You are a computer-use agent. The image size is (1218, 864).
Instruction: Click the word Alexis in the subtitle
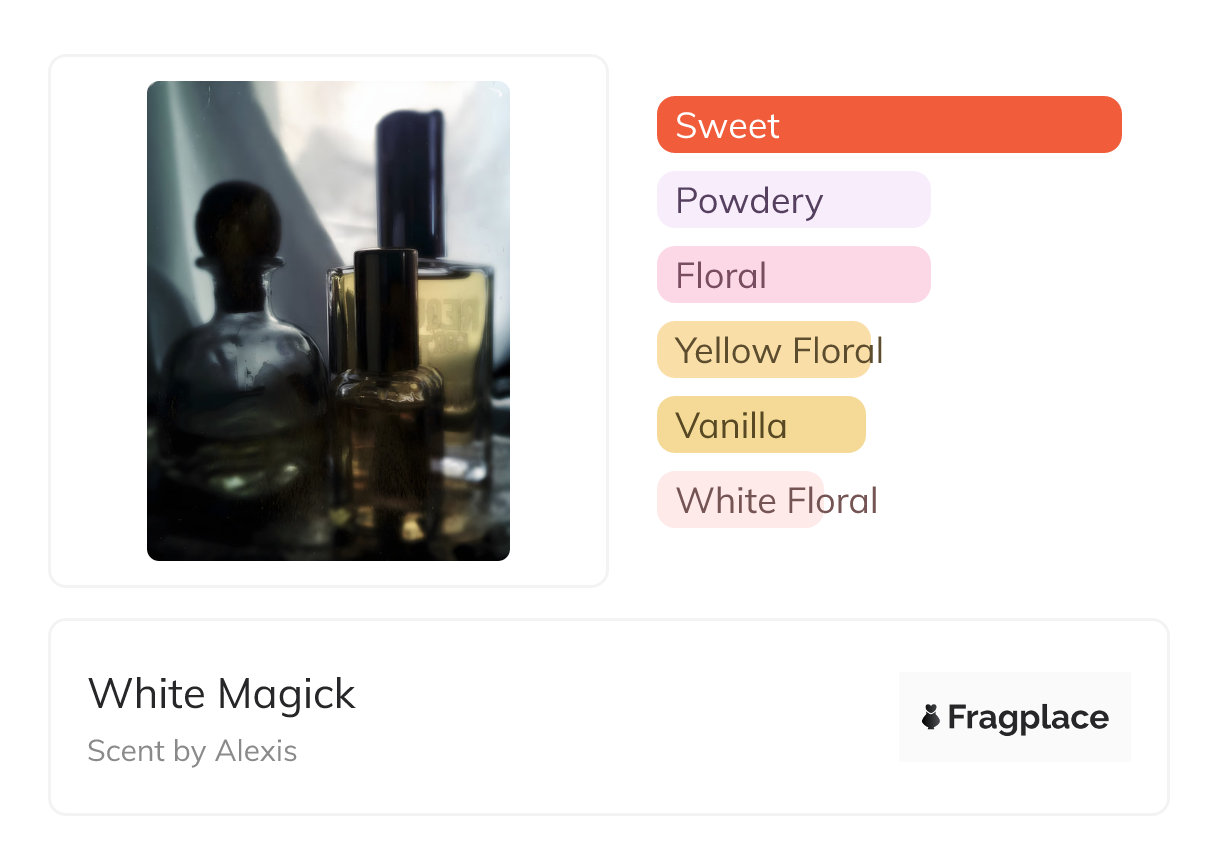coord(256,751)
